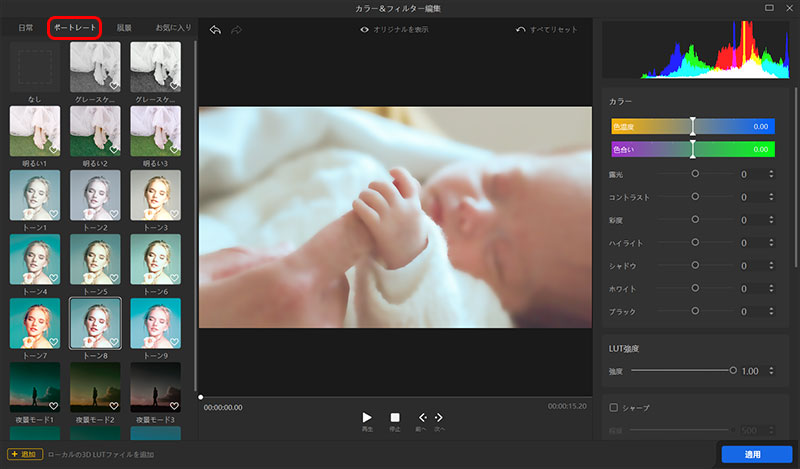Viewport: 800px width, 469px height.
Task: Click the ハイライト value stepper arrows
Action: click(x=771, y=242)
